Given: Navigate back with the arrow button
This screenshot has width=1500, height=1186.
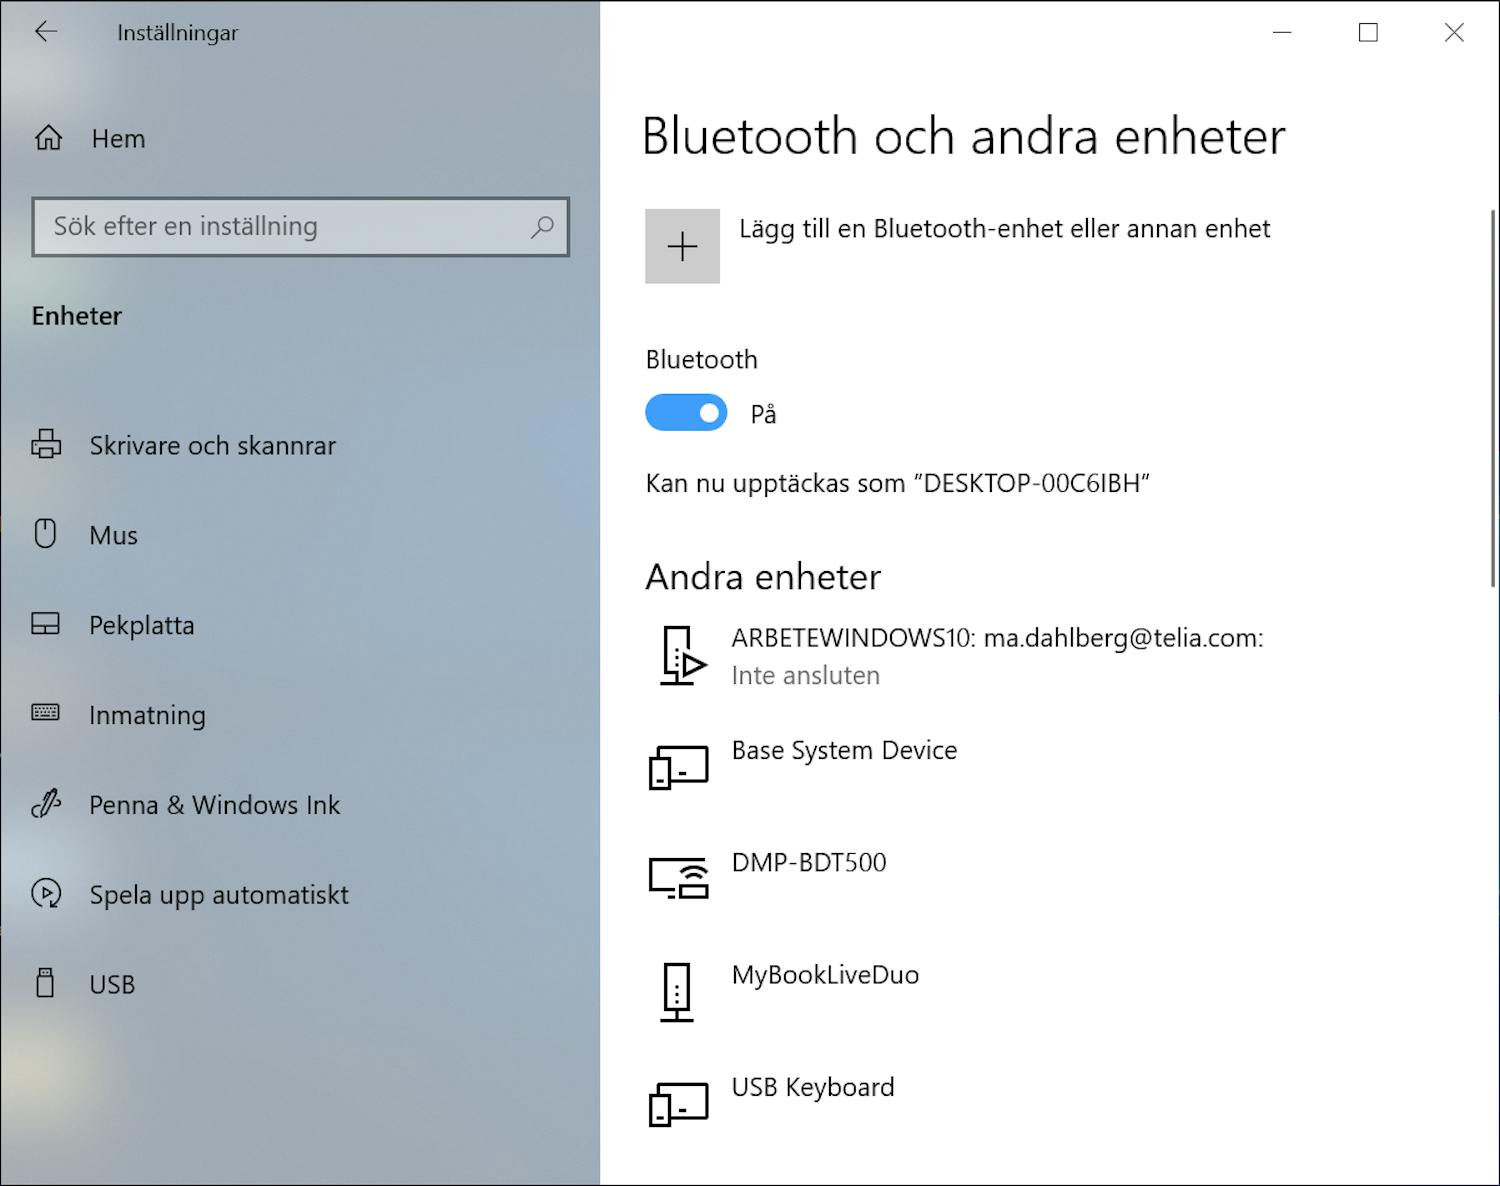Looking at the screenshot, I should [46, 32].
